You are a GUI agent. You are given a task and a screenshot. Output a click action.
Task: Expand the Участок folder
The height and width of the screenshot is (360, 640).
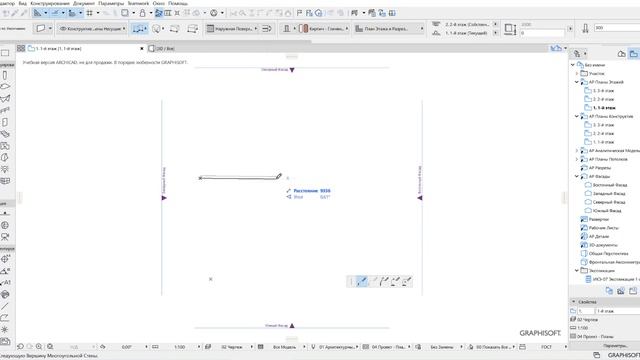click(x=577, y=73)
